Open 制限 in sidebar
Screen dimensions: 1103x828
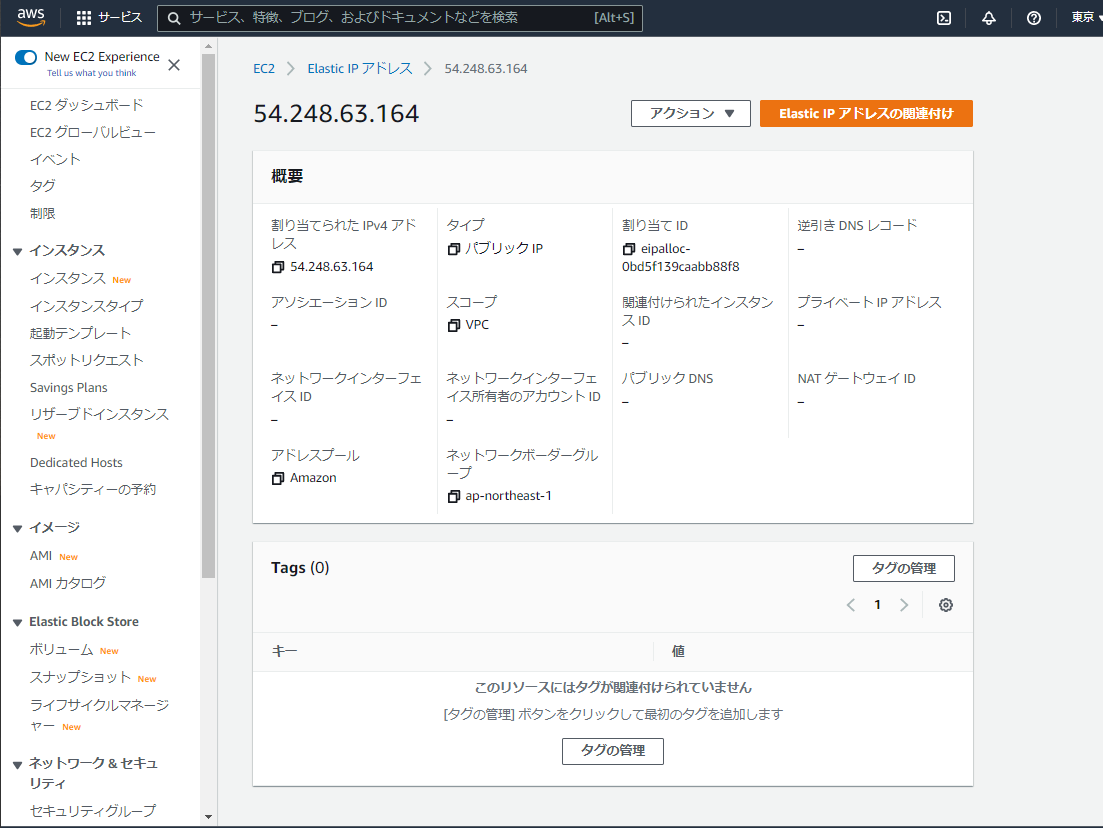point(42,213)
